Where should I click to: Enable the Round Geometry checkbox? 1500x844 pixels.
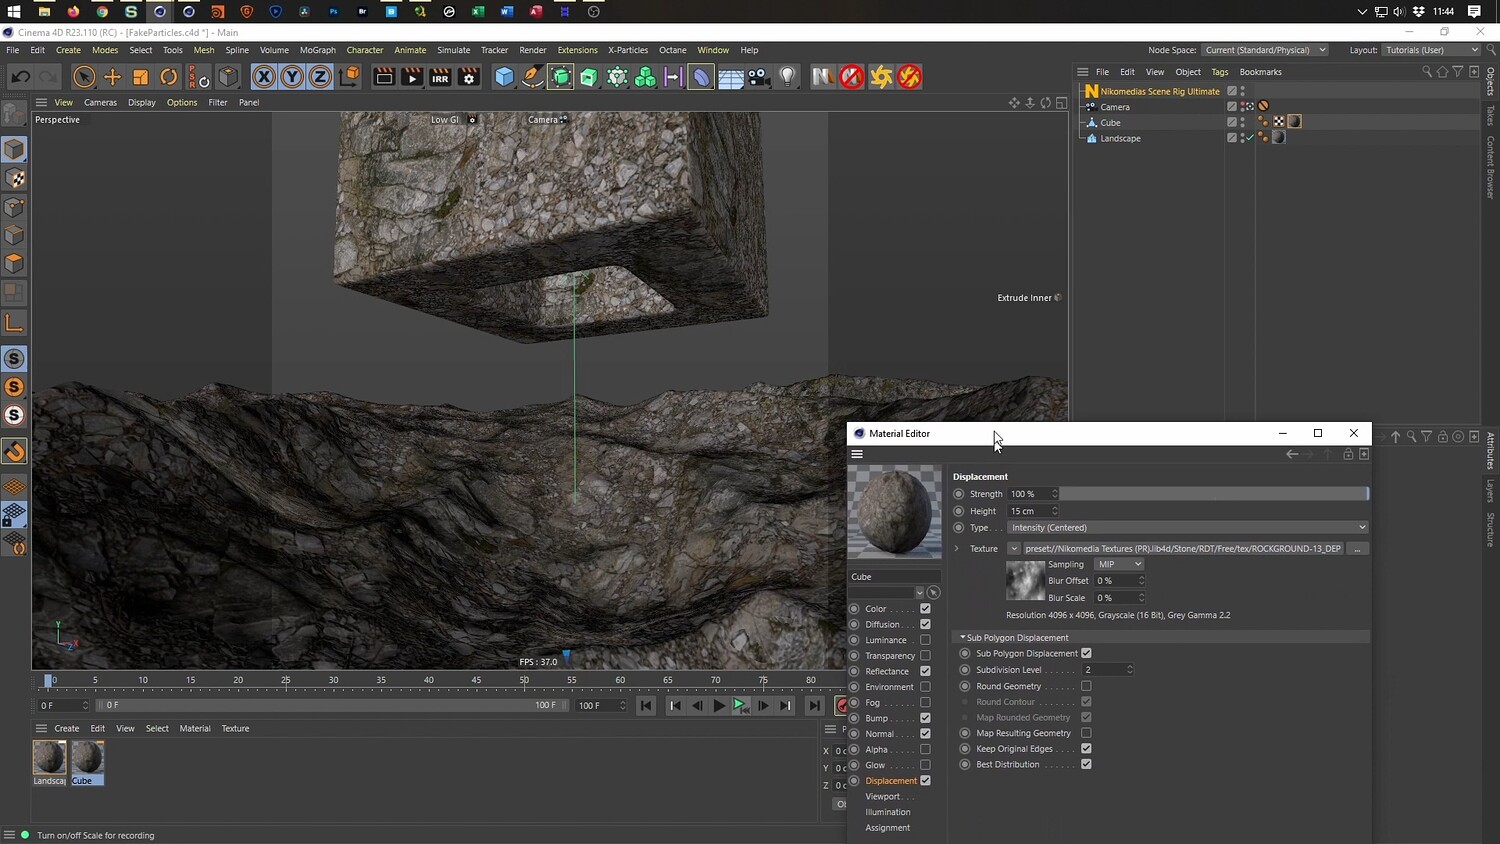click(x=1086, y=686)
